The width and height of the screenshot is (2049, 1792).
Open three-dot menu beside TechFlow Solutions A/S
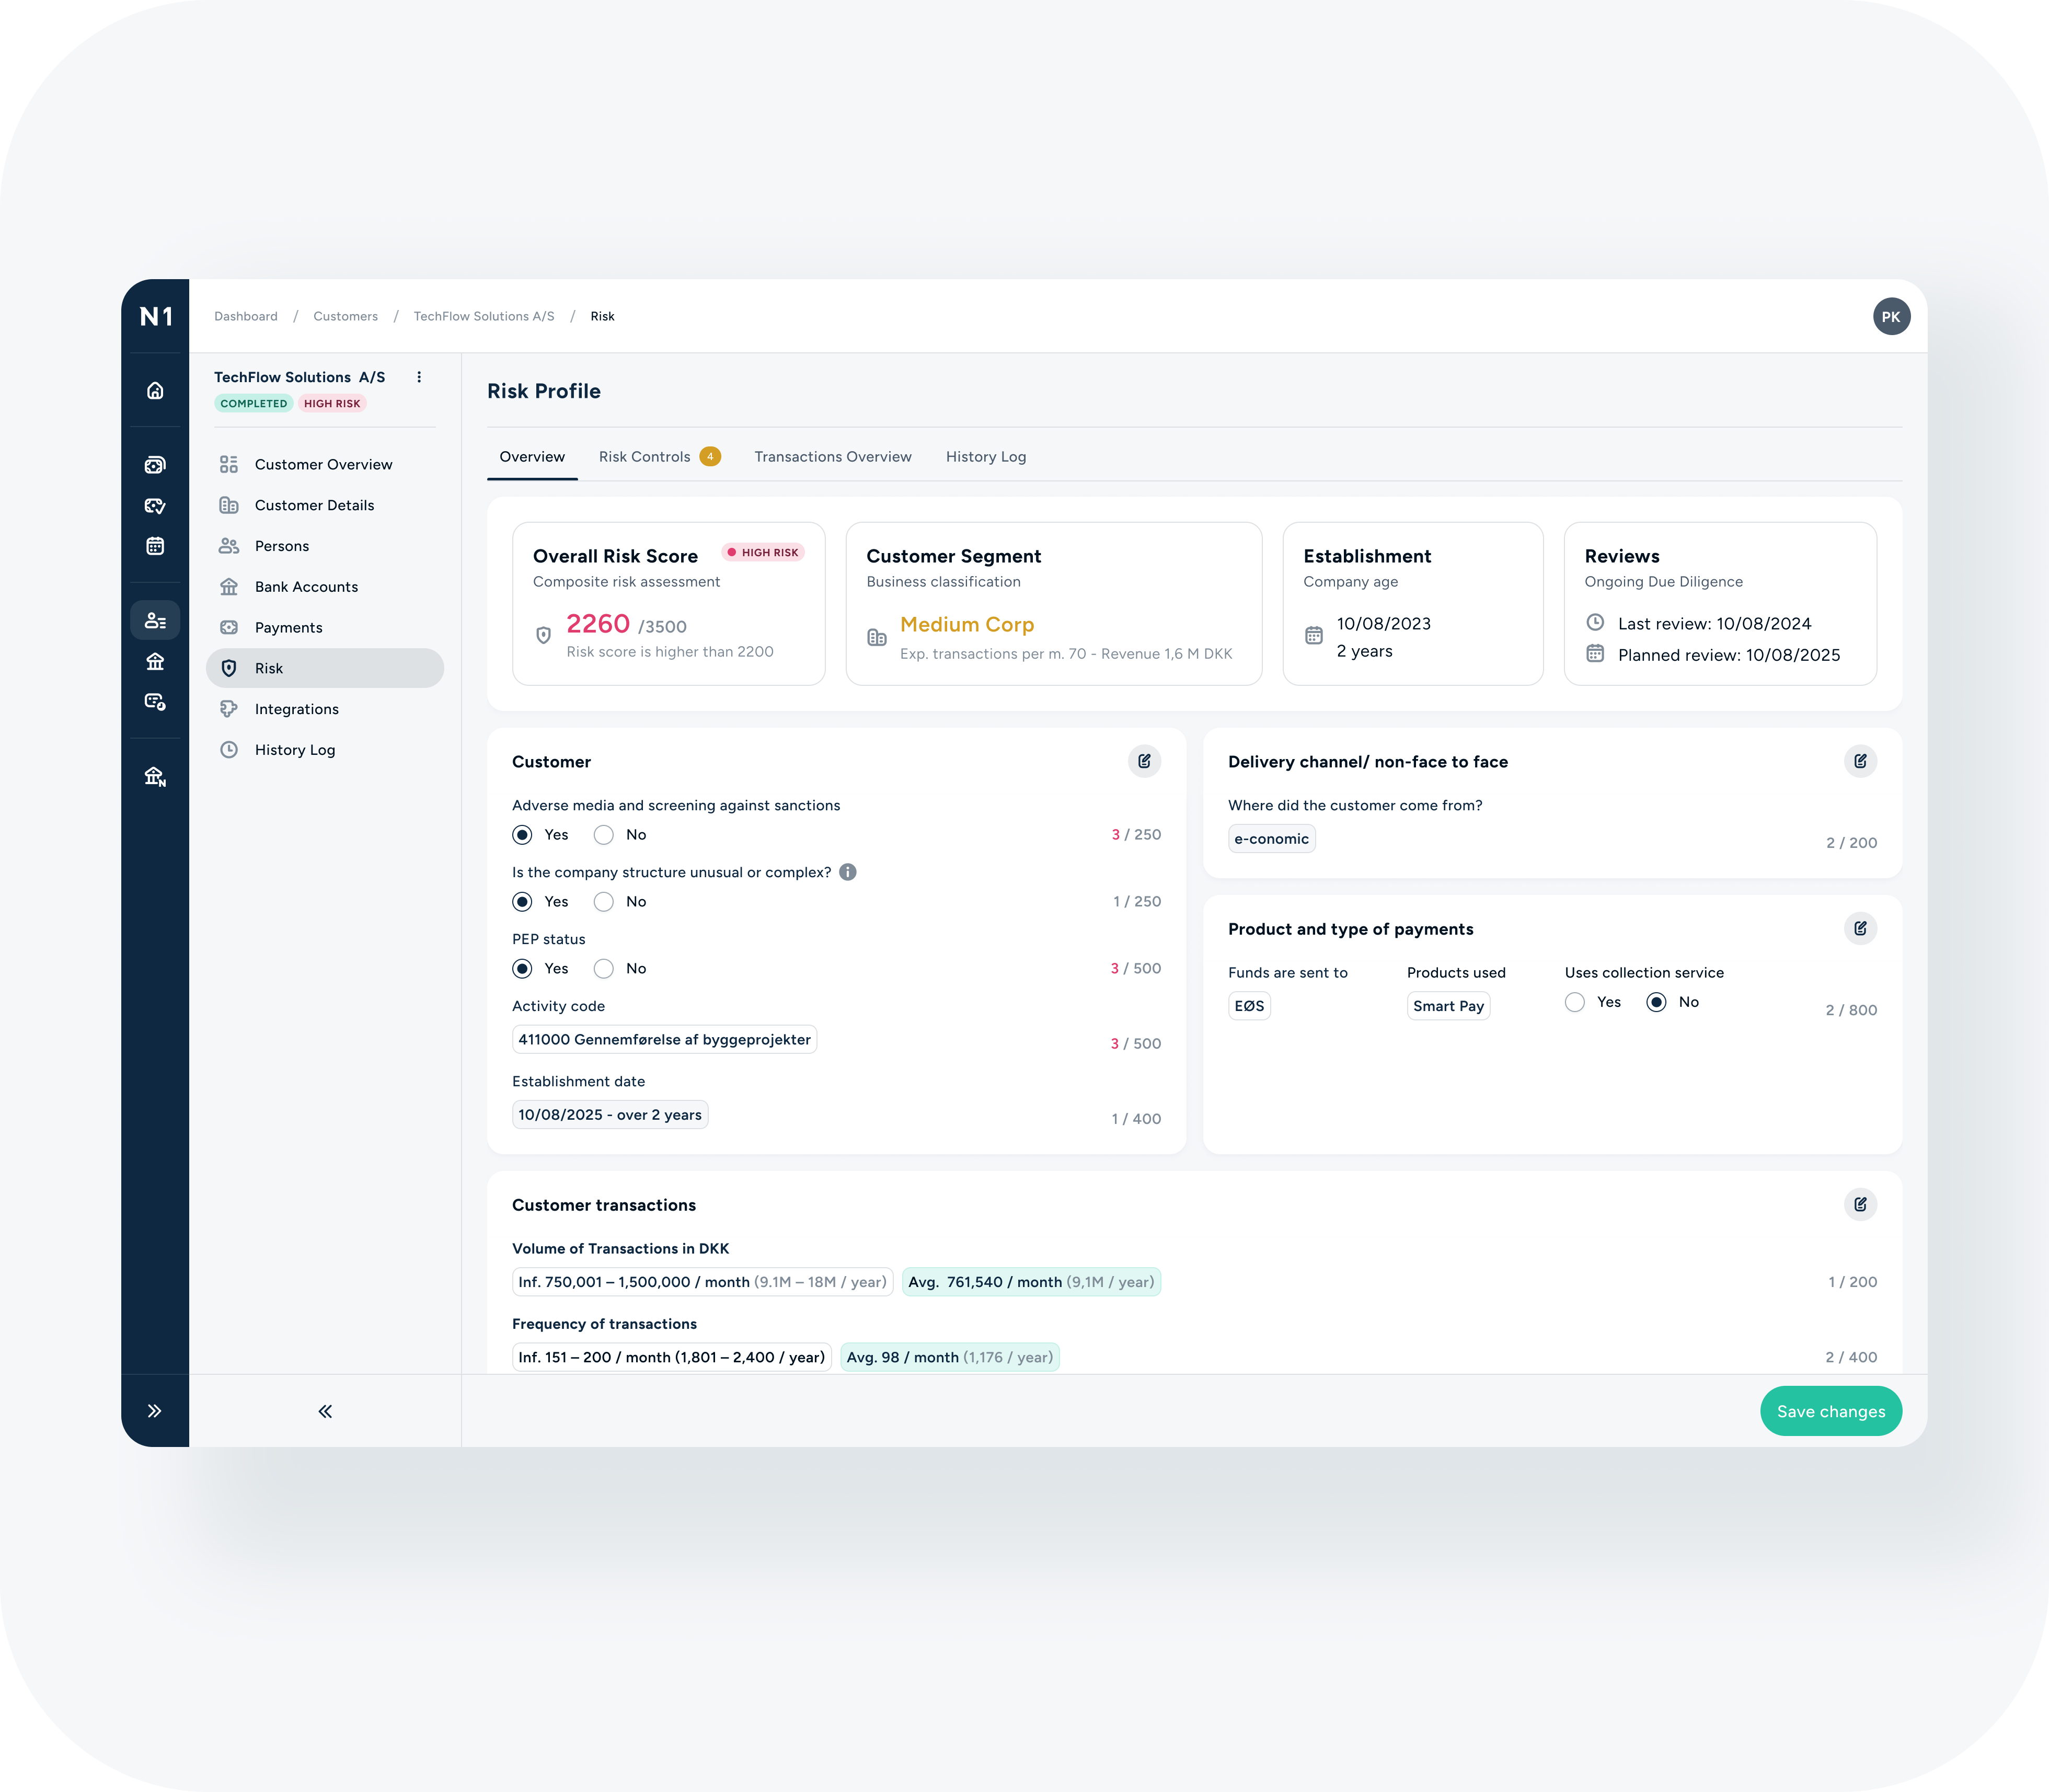[419, 377]
